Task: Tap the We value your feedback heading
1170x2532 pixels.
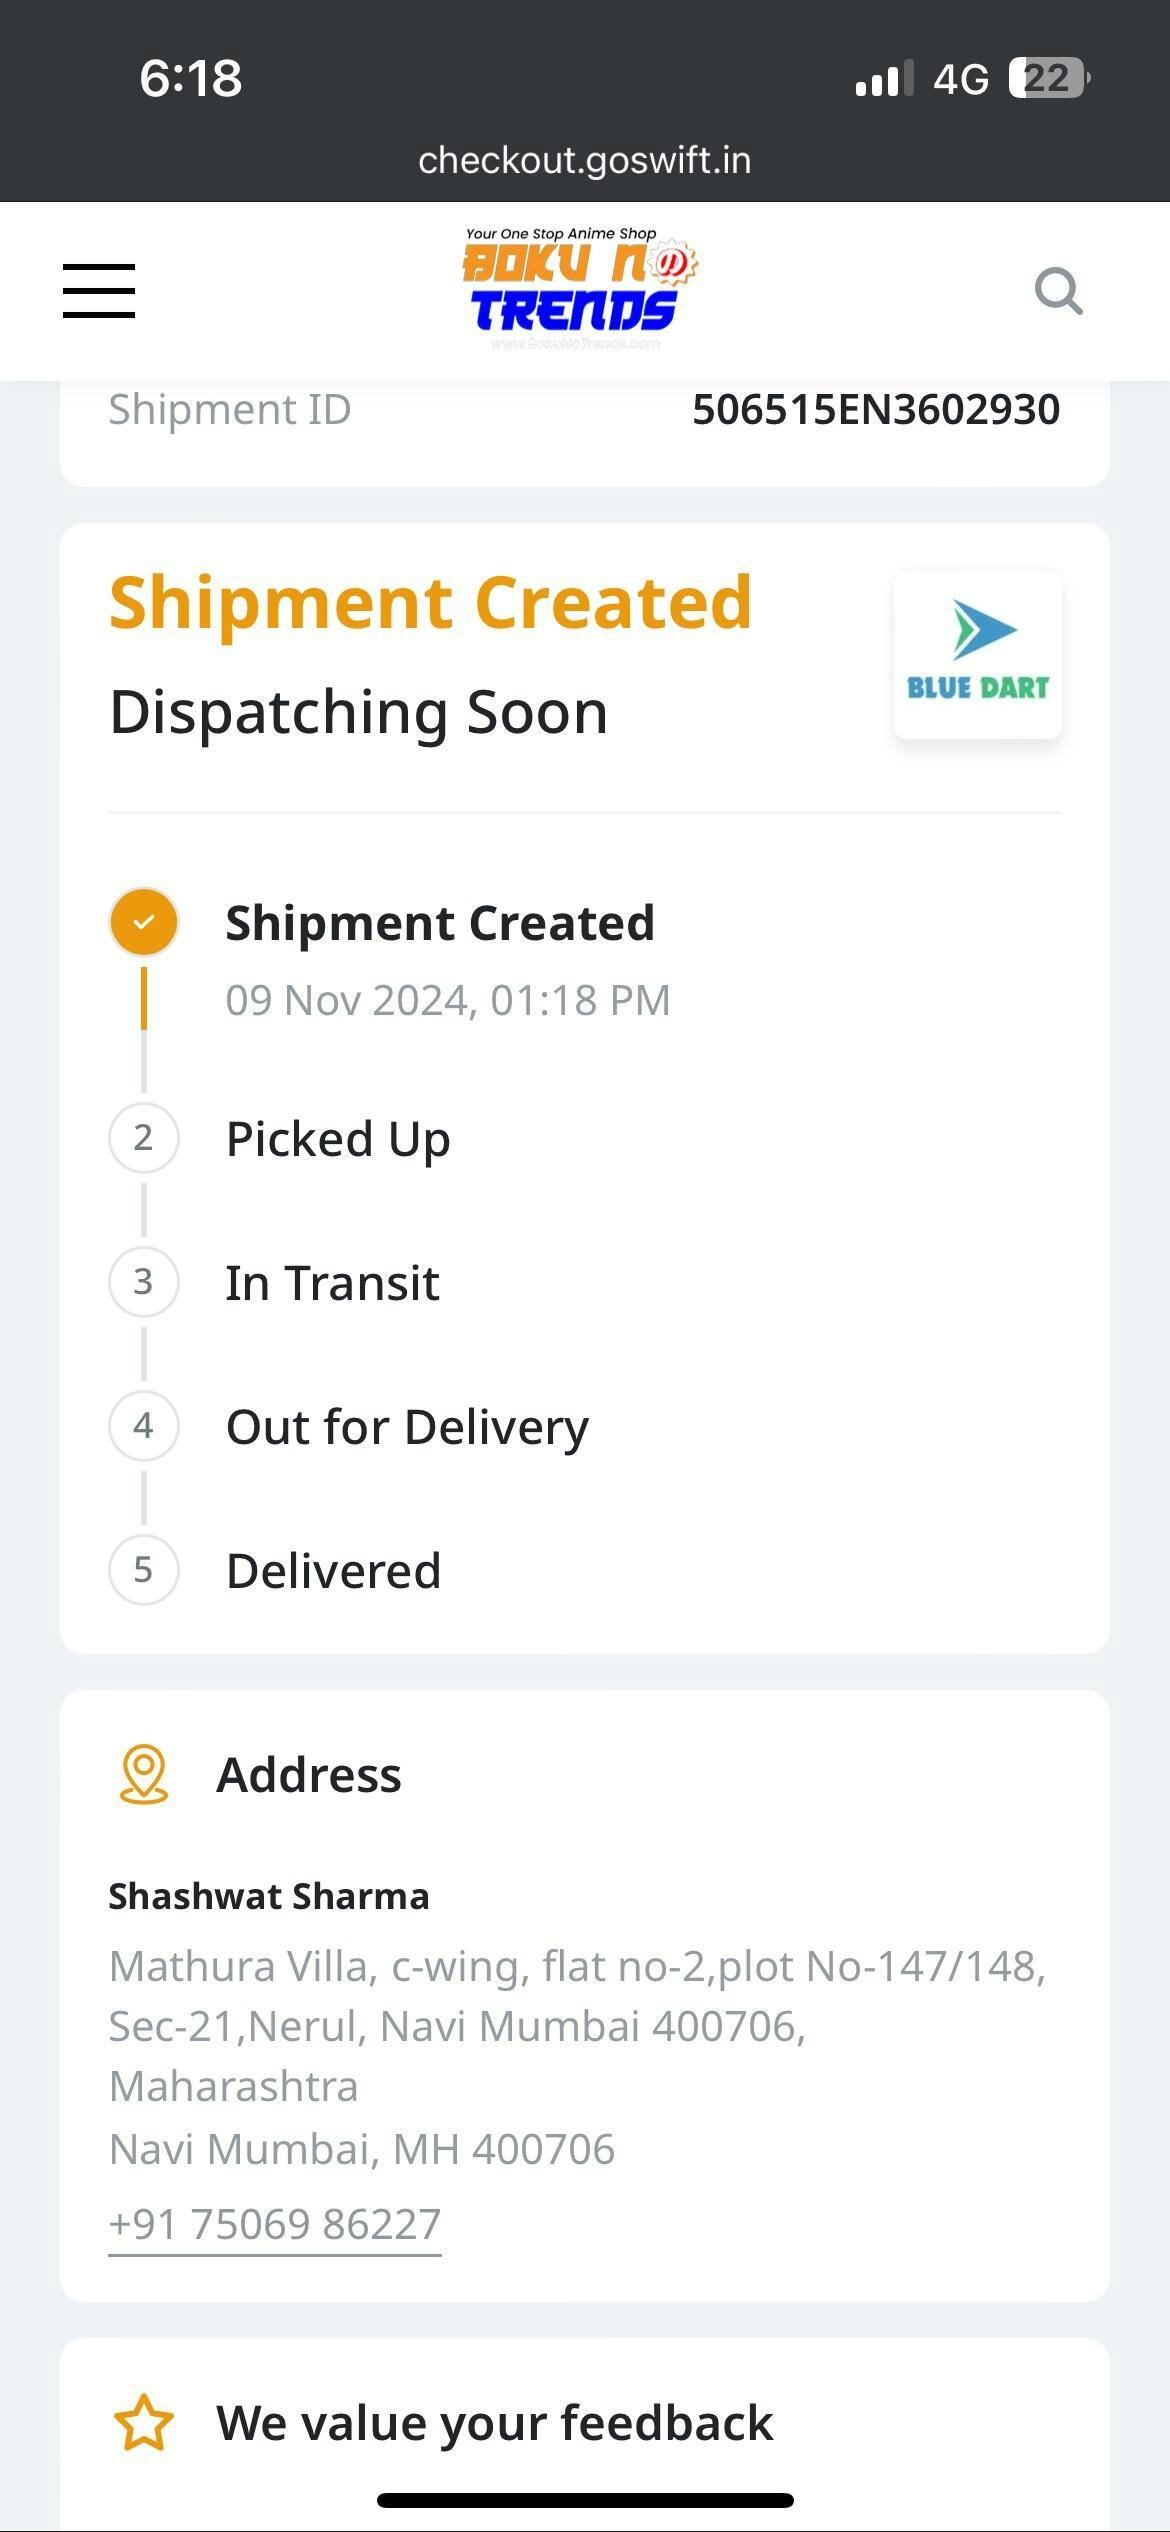Action: (x=495, y=2423)
